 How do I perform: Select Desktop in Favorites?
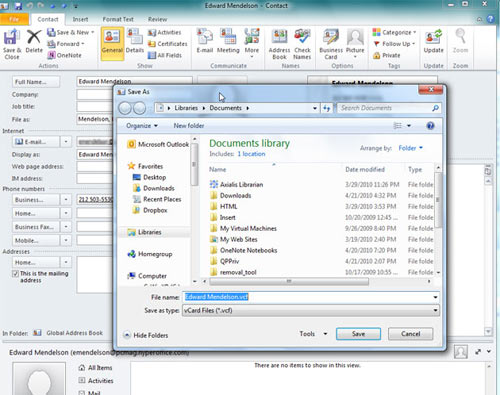coord(149,177)
